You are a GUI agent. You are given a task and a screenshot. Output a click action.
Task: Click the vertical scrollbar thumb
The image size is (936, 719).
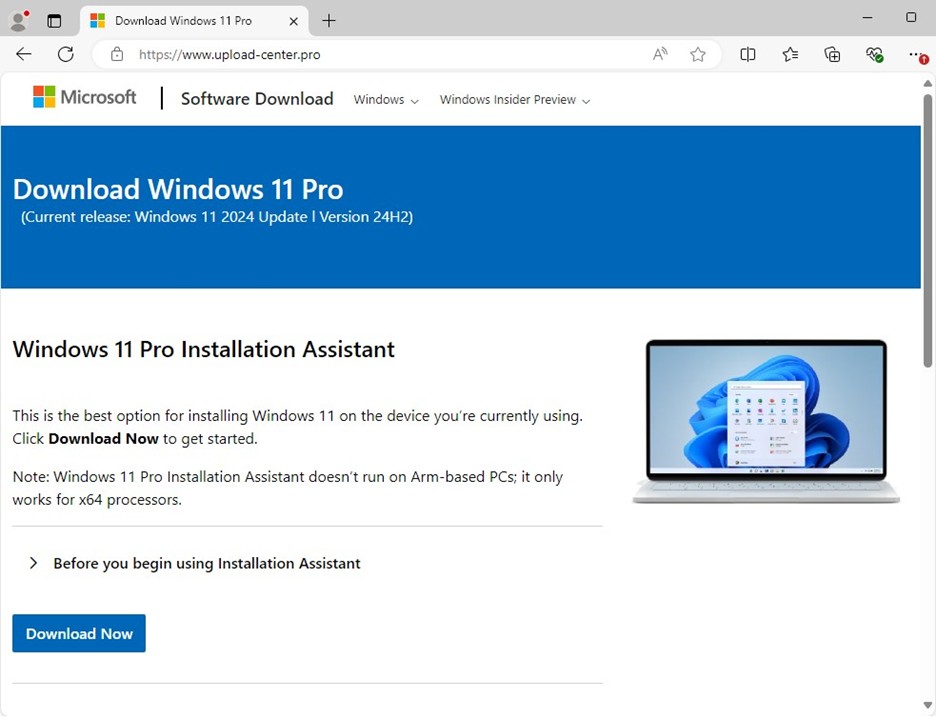pos(928,231)
